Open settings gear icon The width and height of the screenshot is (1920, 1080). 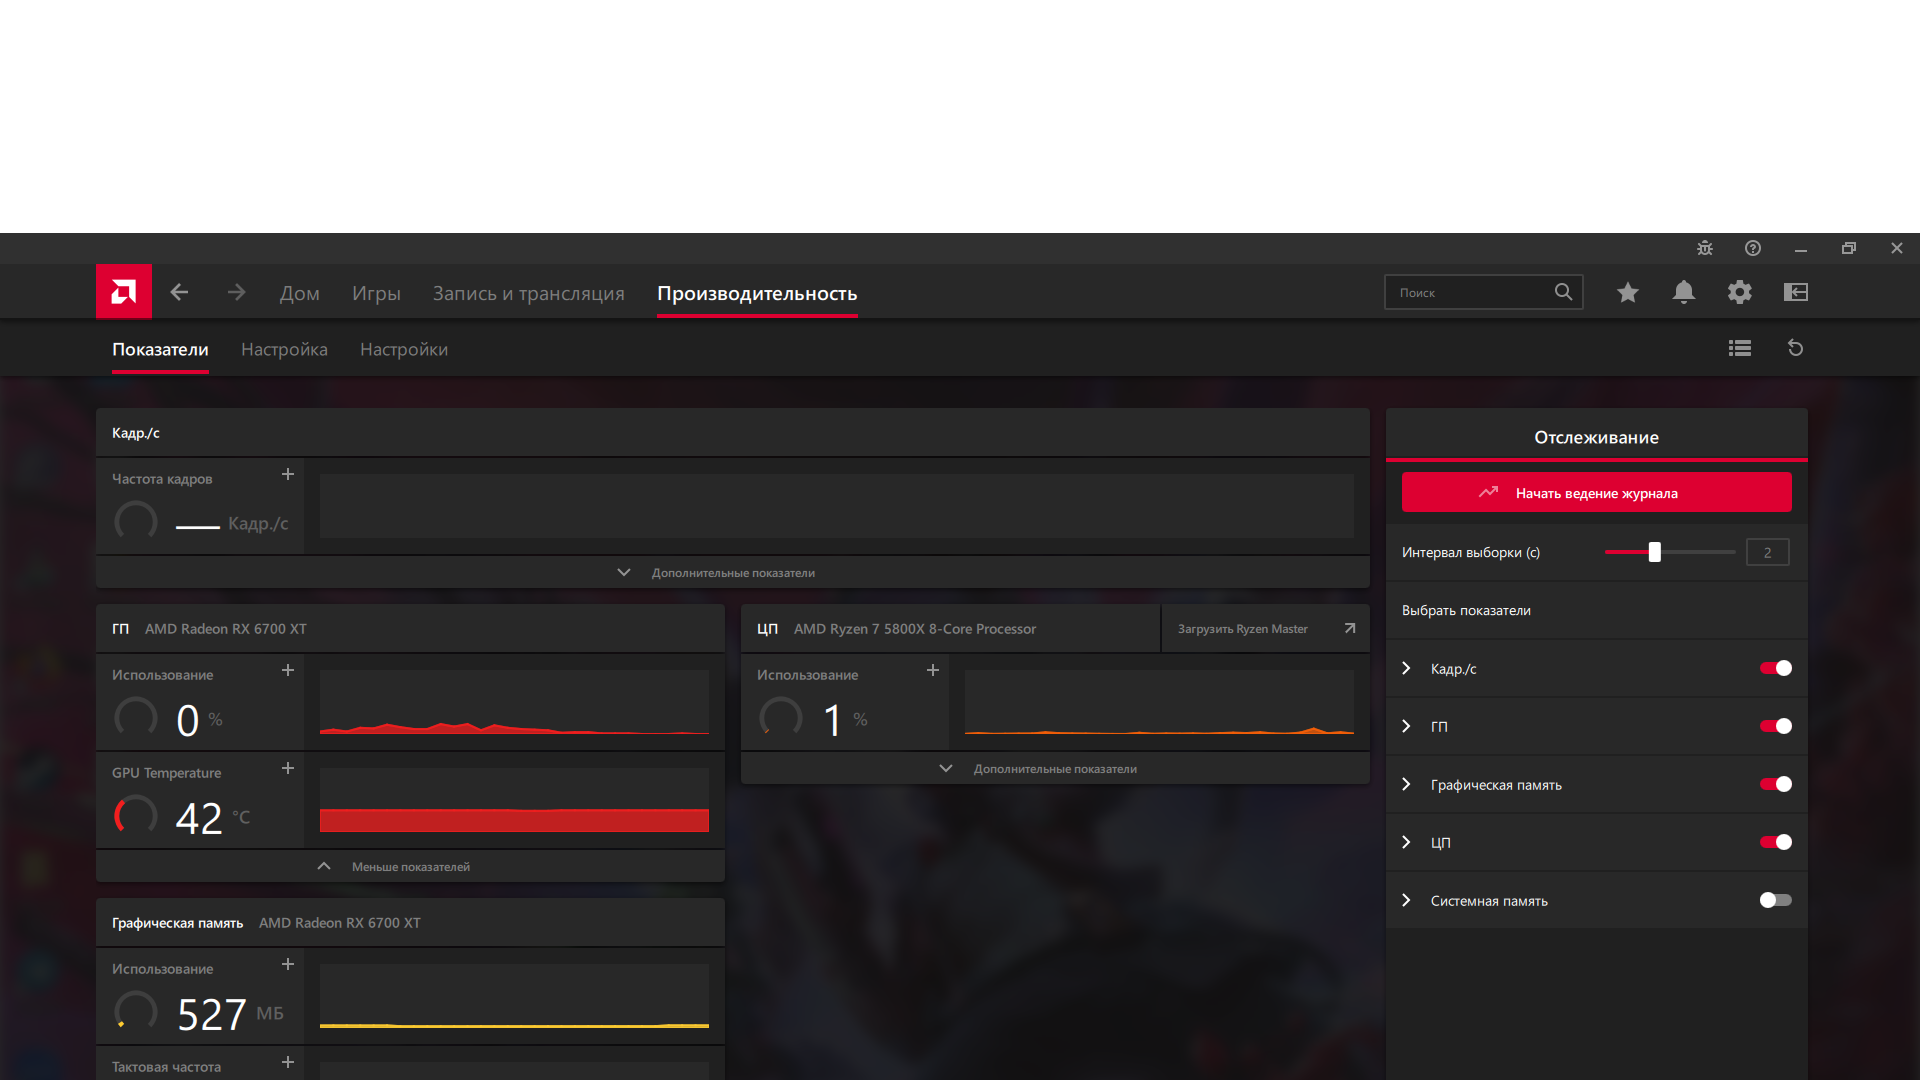tap(1740, 292)
